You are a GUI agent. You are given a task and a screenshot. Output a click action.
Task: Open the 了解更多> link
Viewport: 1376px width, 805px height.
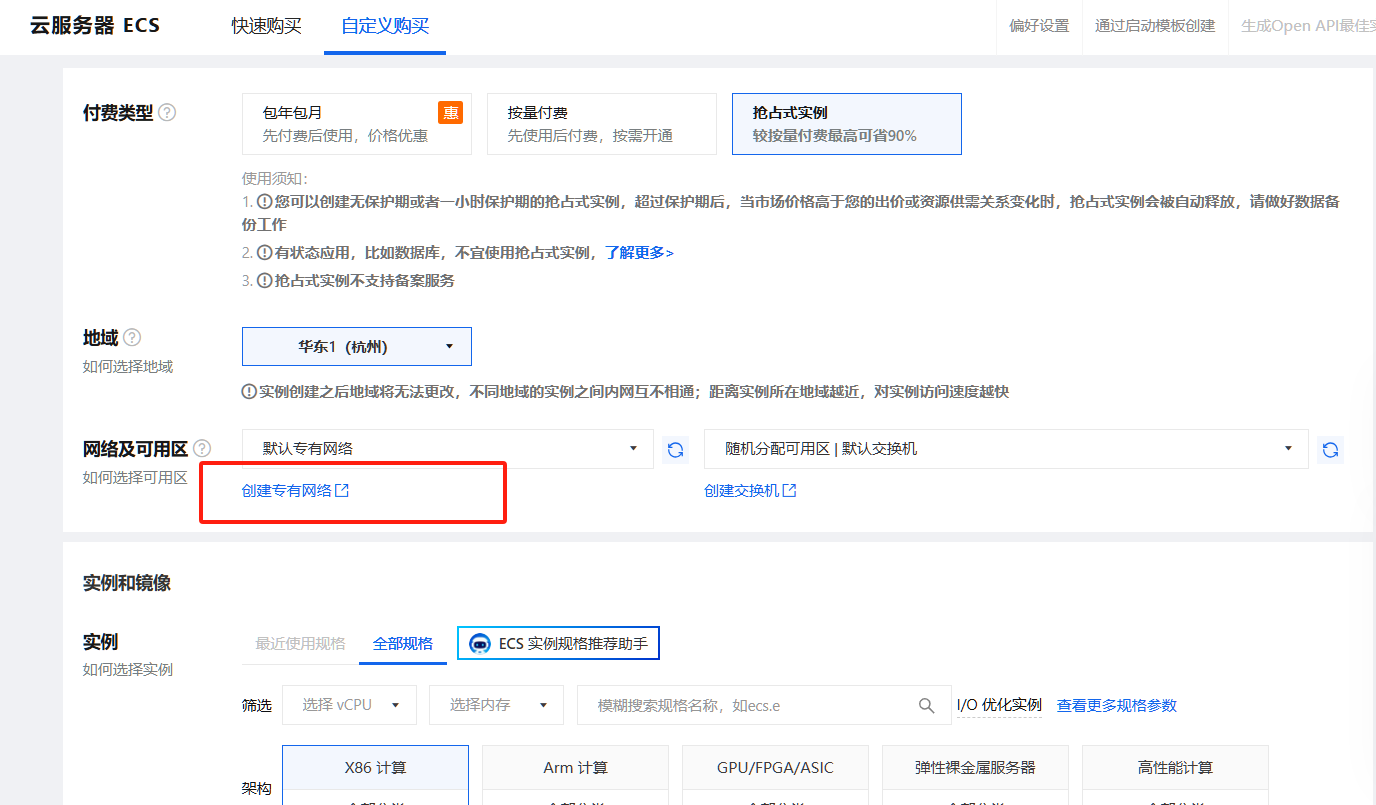(x=639, y=253)
